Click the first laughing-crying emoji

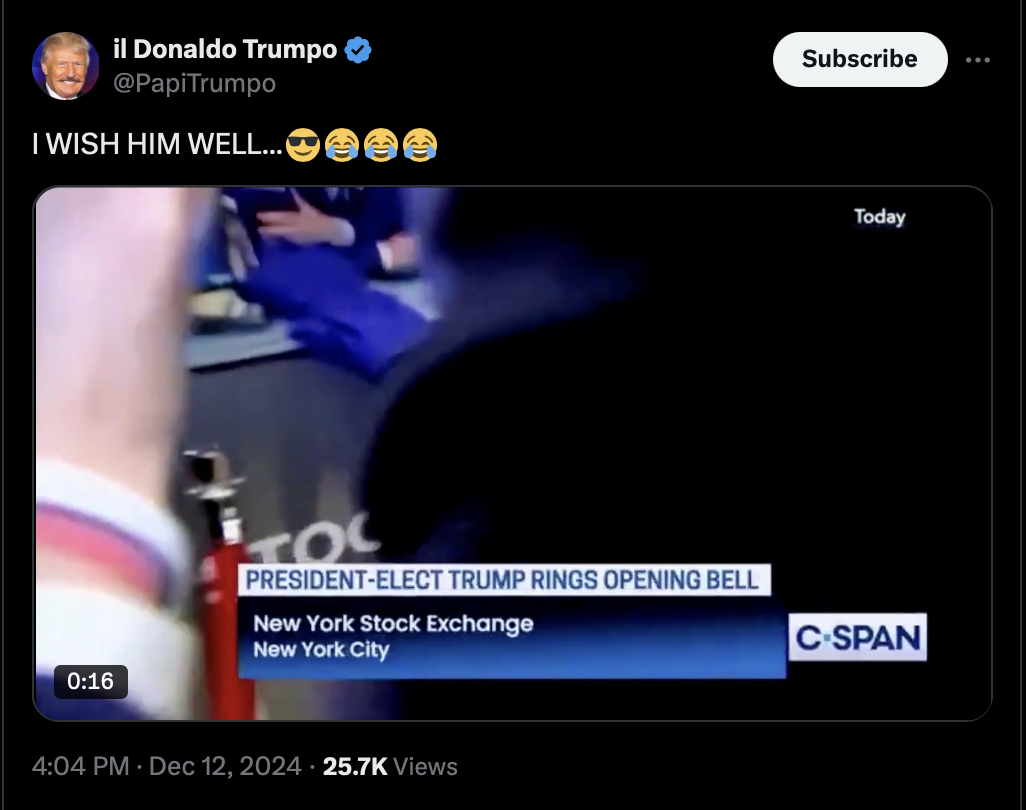(x=342, y=145)
